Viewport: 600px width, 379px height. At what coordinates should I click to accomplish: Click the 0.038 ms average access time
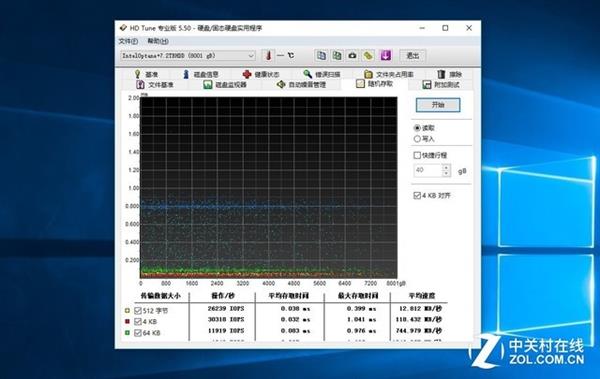pos(295,309)
